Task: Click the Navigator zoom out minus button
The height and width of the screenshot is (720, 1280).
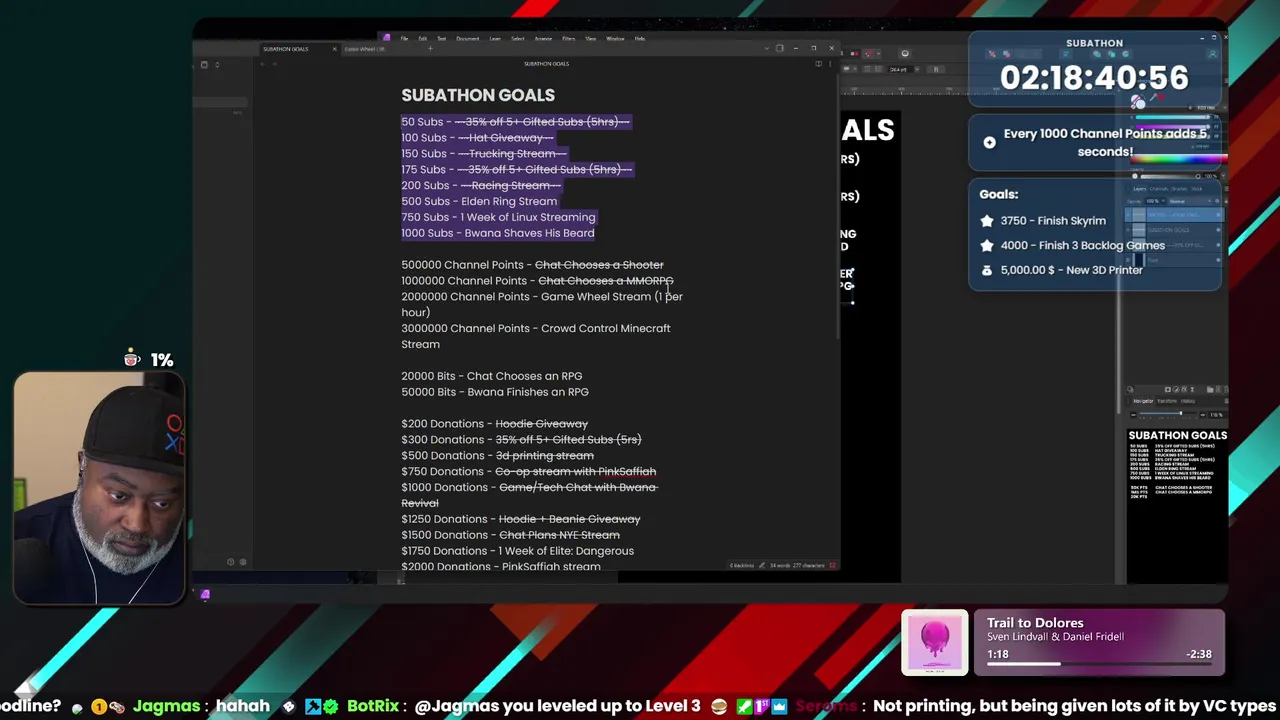Action: [x=1133, y=415]
